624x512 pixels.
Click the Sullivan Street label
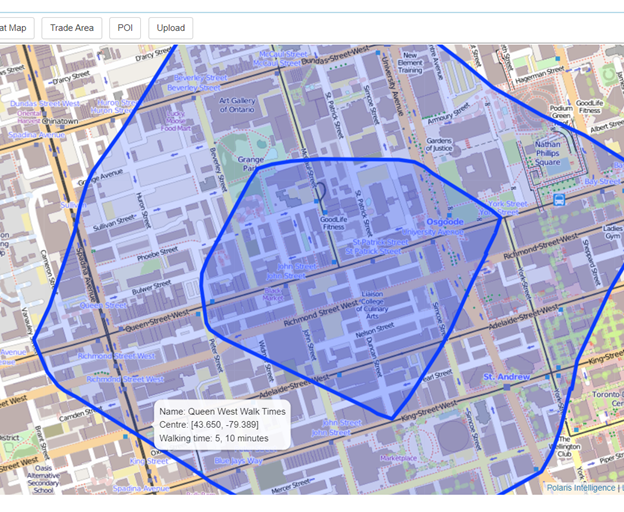[x=114, y=224]
